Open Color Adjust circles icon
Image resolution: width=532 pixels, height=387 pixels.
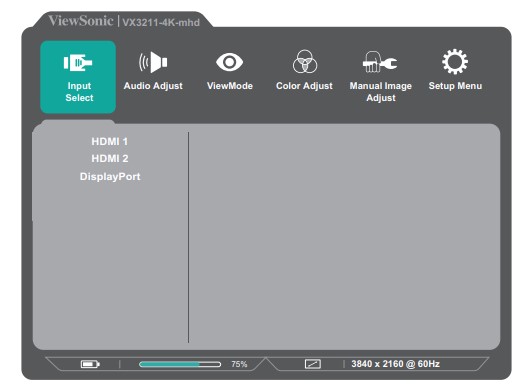coord(305,61)
